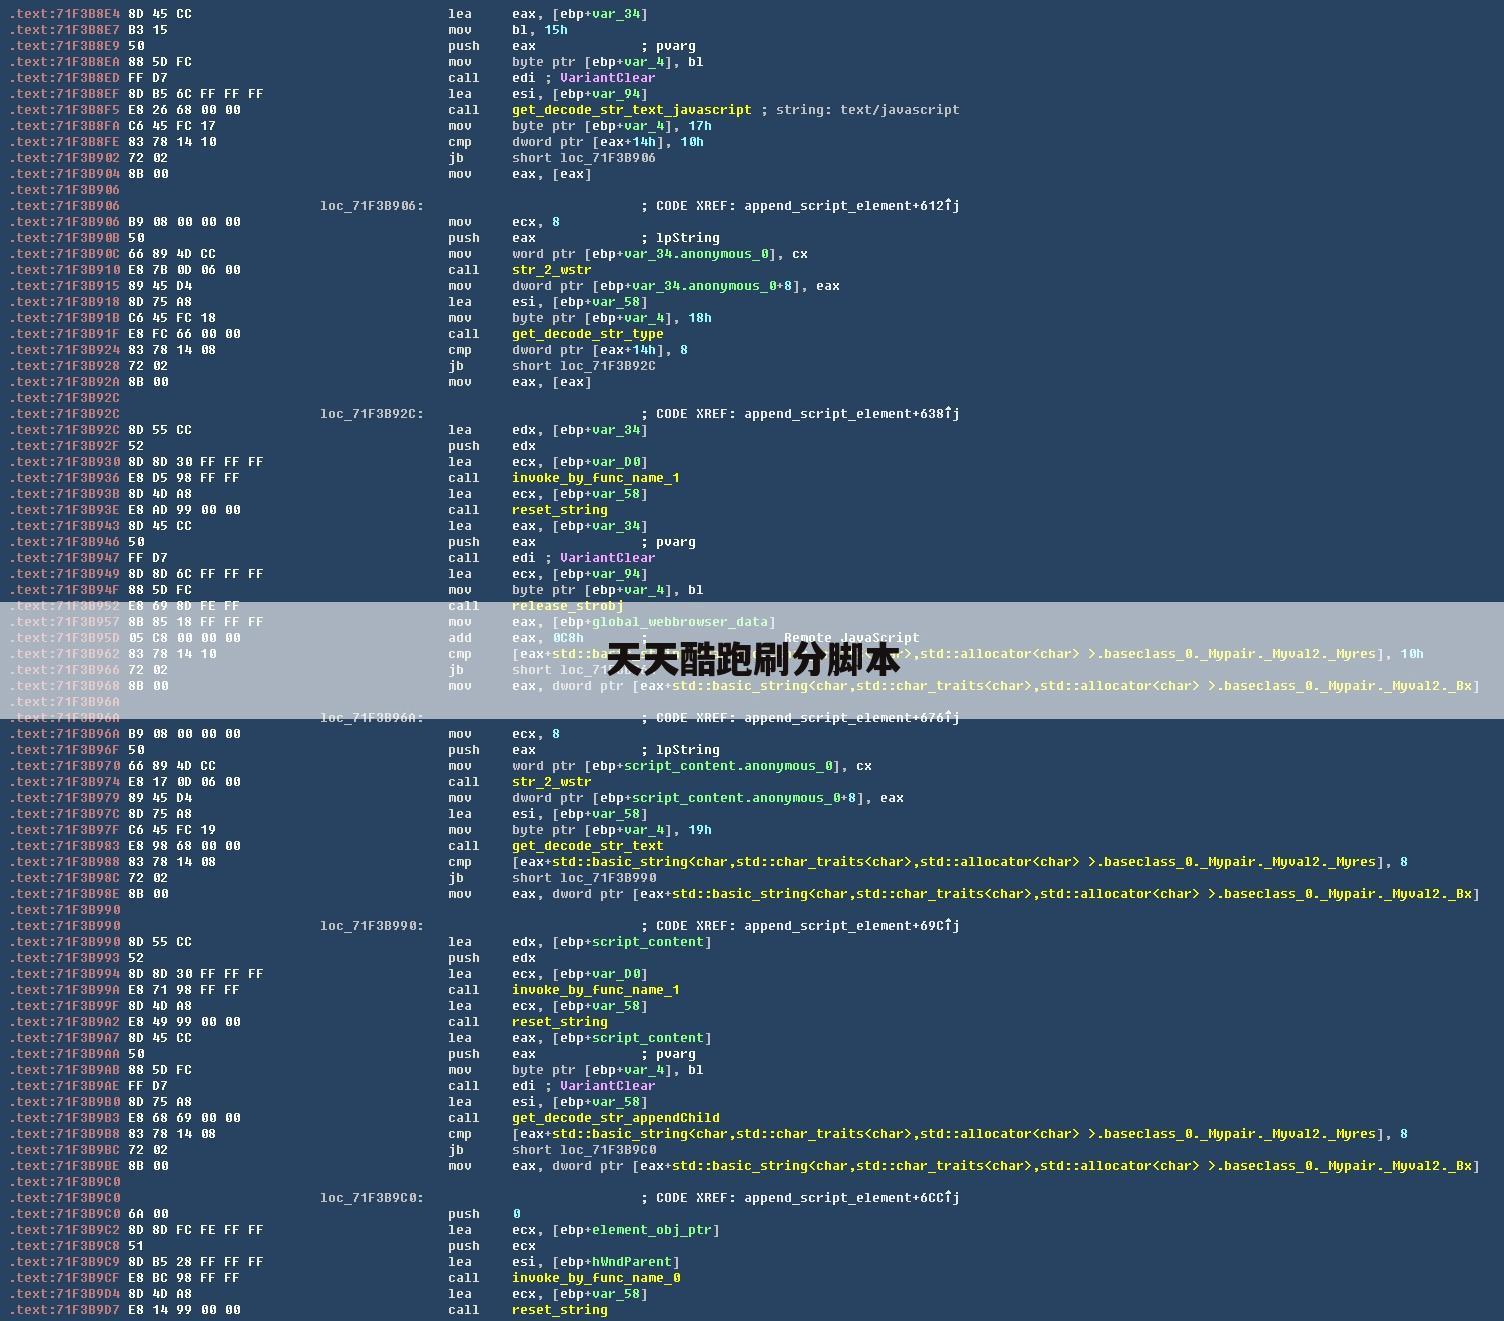Follow the append_script_element+6CC cross reference
The image size is (1504, 1321).
851,1198
